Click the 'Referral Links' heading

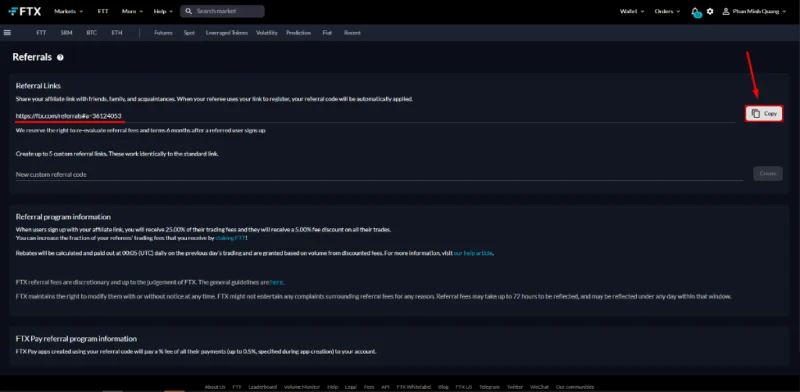38,86
